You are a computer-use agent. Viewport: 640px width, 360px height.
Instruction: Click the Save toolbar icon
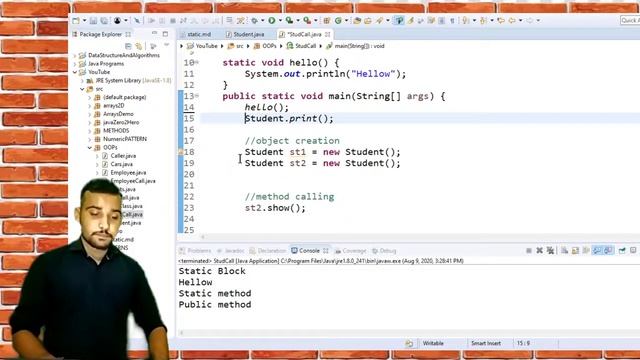tap(93, 20)
